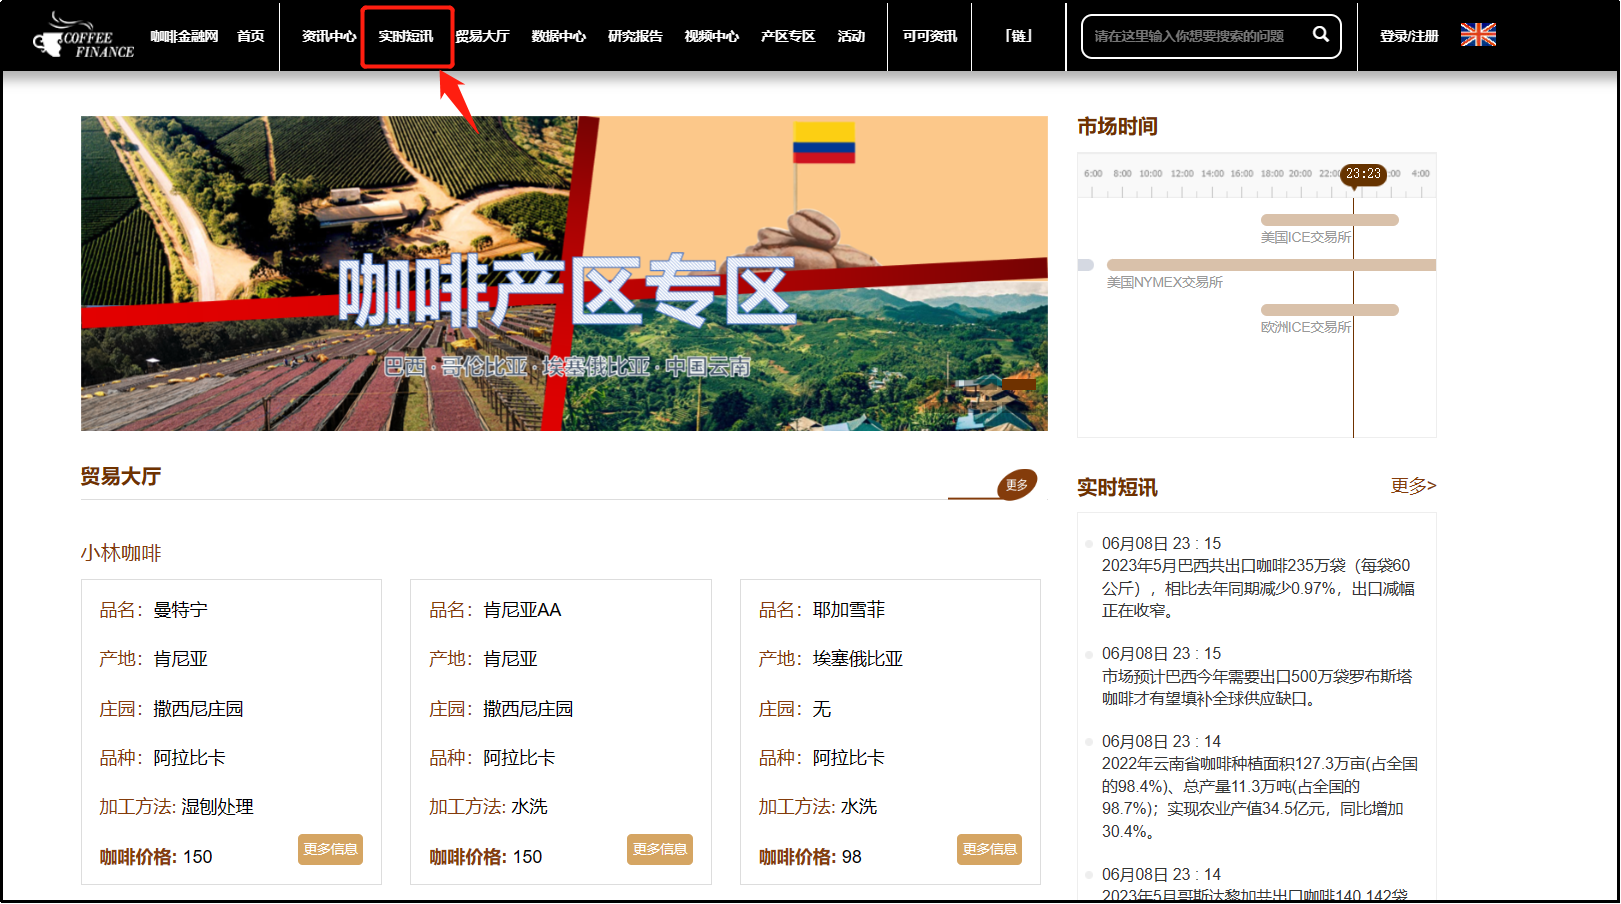Click 咖啡价格: 98 text
The width and height of the screenshot is (1621, 904).
810,857
